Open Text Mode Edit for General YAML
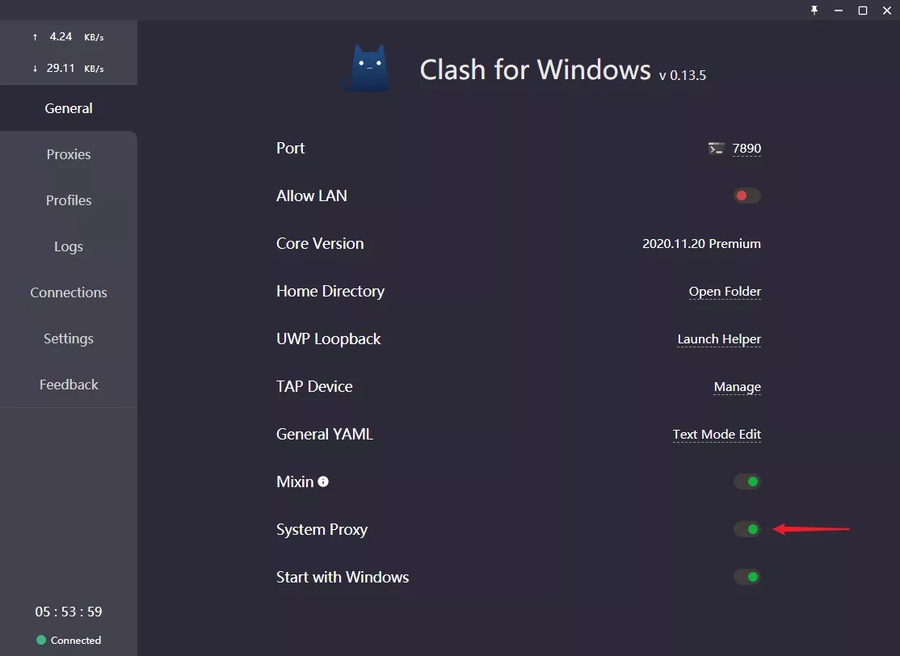 717,434
